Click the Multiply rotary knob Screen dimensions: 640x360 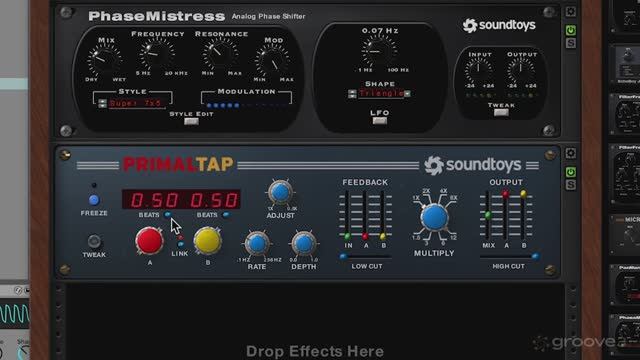[434, 217]
